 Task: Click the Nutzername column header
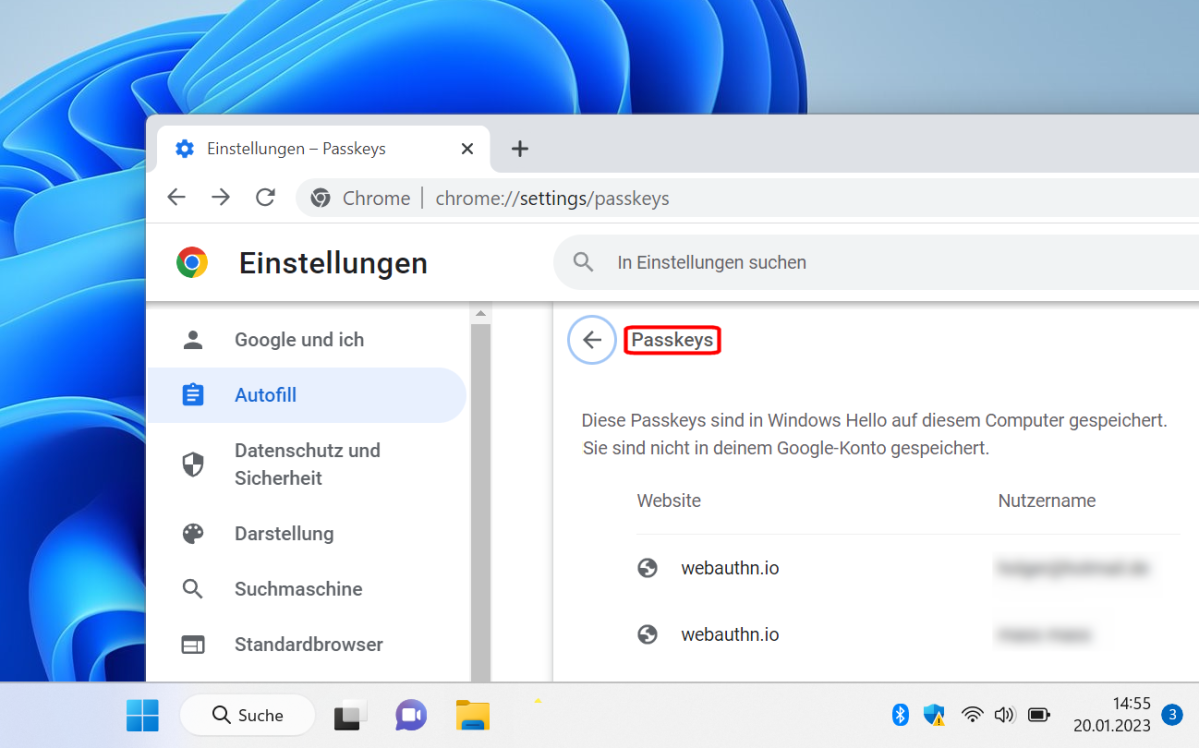1047,500
